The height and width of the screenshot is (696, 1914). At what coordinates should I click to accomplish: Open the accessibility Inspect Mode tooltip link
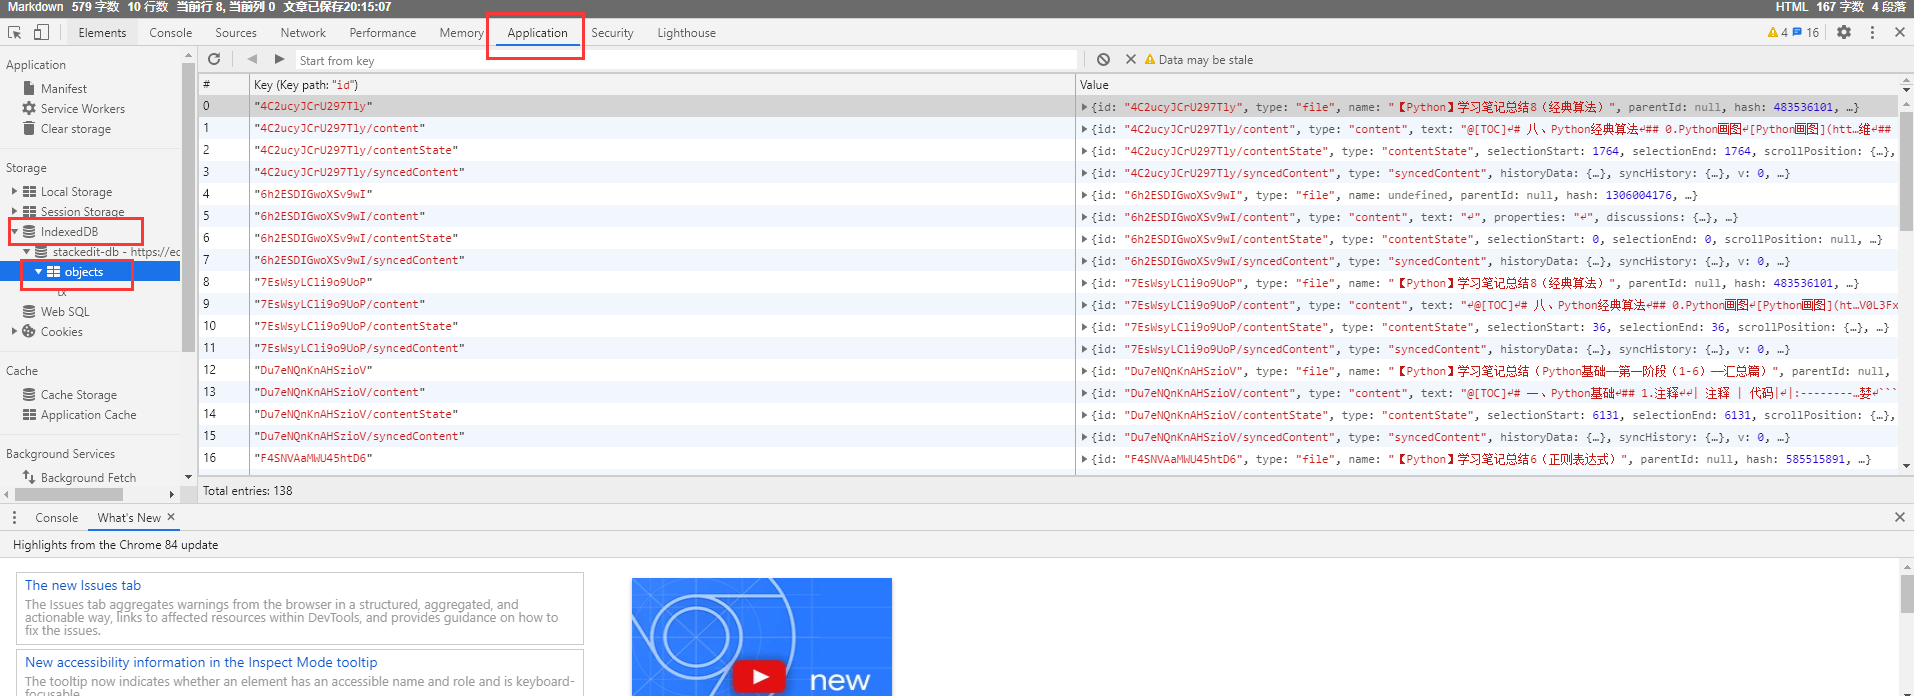[201, 662]
